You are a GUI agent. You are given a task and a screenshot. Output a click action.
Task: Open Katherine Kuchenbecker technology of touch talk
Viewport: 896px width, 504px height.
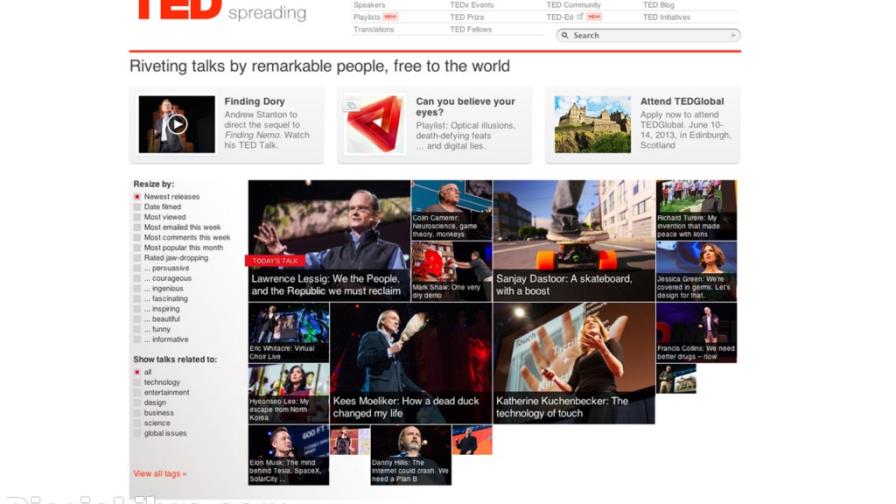[574, 363]
